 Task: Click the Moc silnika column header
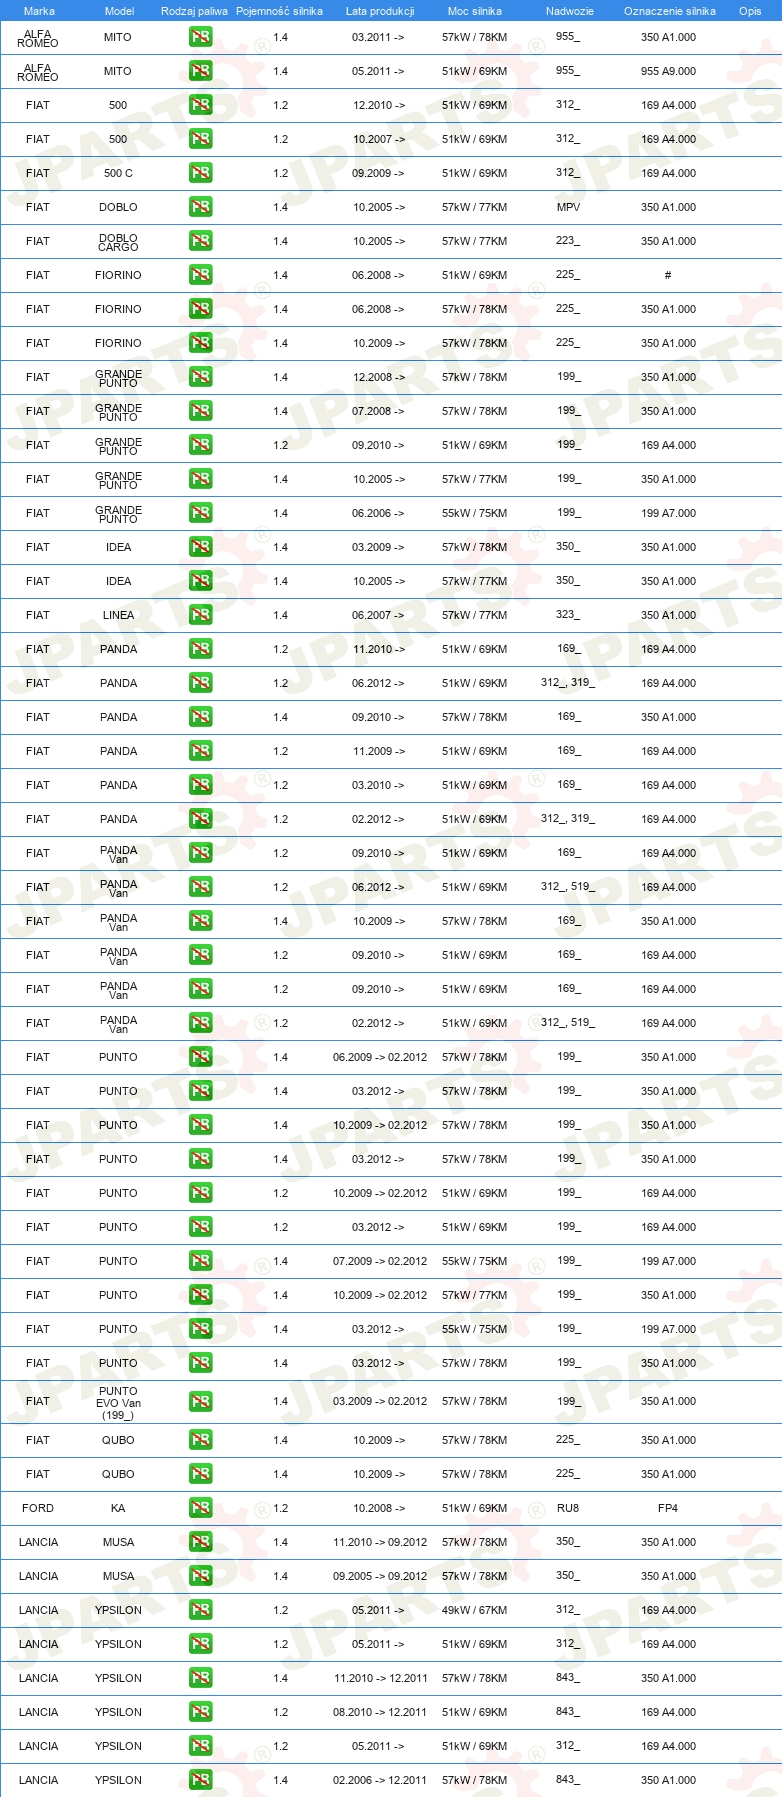click(x=475, y=11)
